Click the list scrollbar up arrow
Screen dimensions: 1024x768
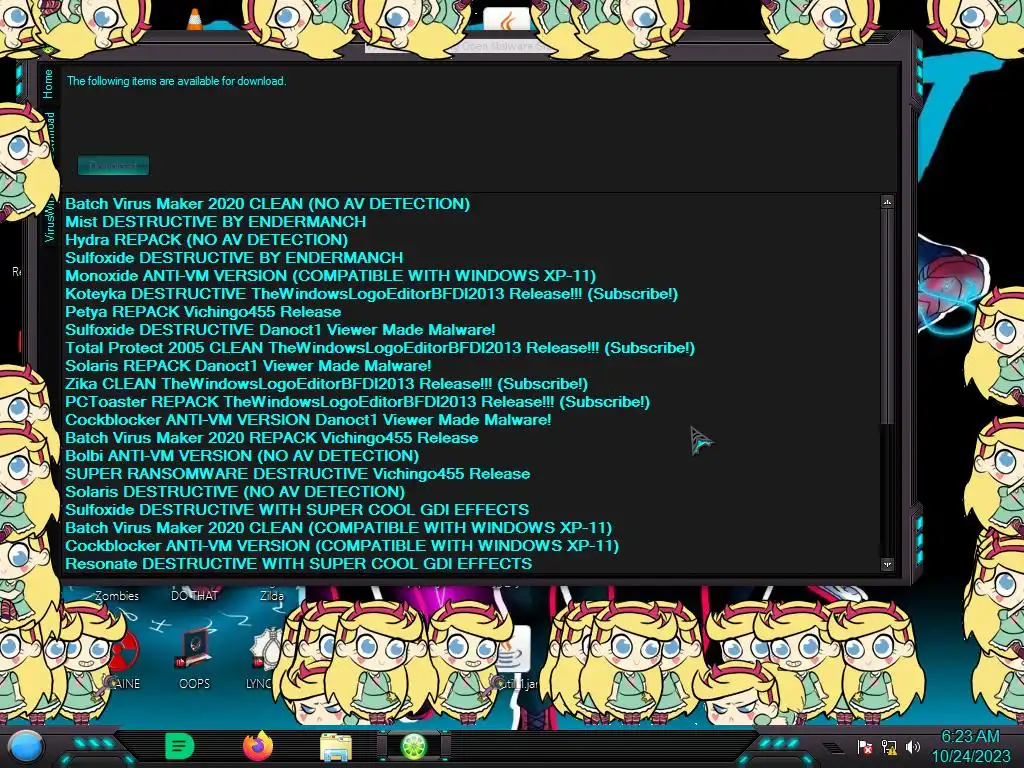[x=887, y=202]
